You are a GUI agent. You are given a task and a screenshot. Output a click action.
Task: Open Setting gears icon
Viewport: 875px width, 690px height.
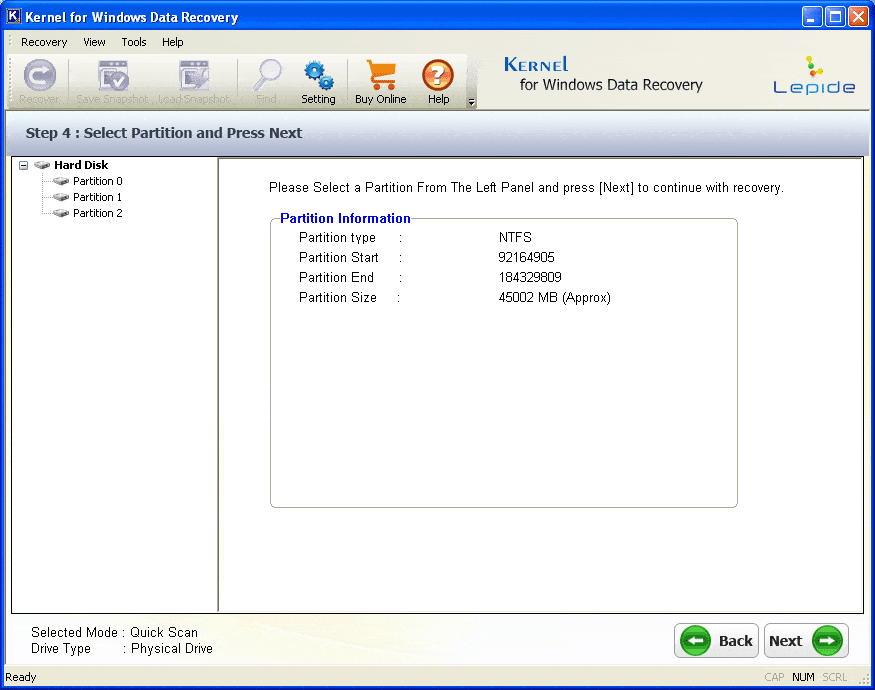point(319,75)
